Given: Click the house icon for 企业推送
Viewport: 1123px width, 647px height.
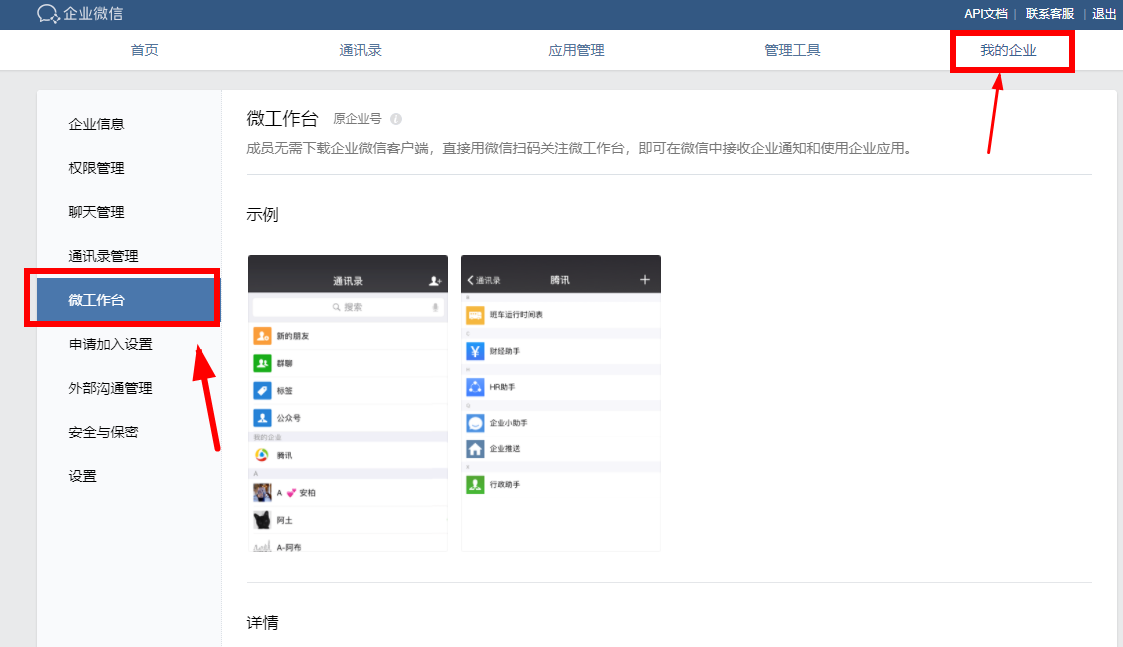Looking at the screenshot, I should click(475, 449).
